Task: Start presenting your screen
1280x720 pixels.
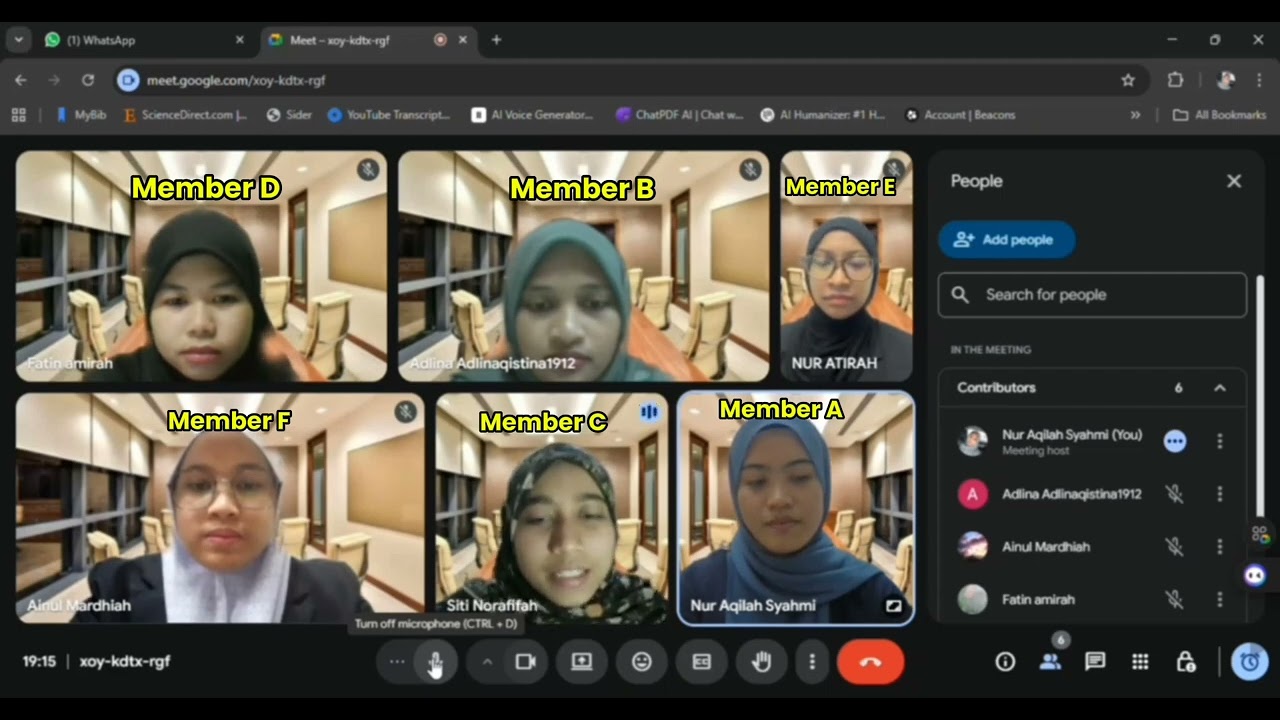Action: pyautogui.click(x=582, y=662)
